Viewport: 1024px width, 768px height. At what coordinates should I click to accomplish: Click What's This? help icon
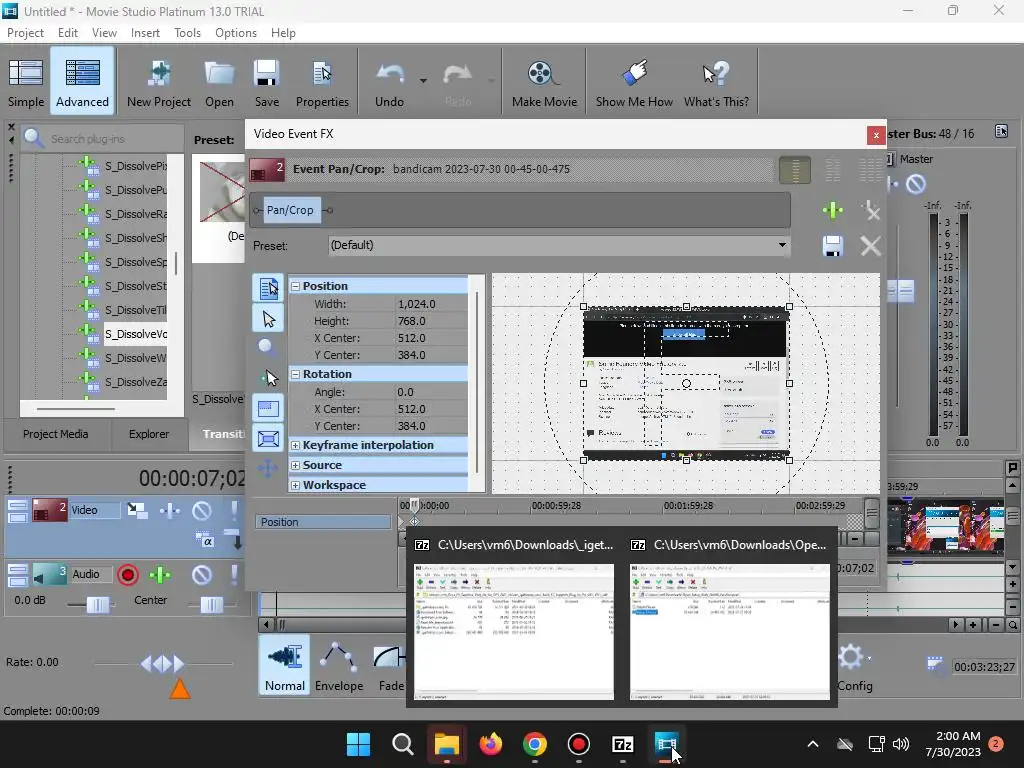tap(716, 82)
